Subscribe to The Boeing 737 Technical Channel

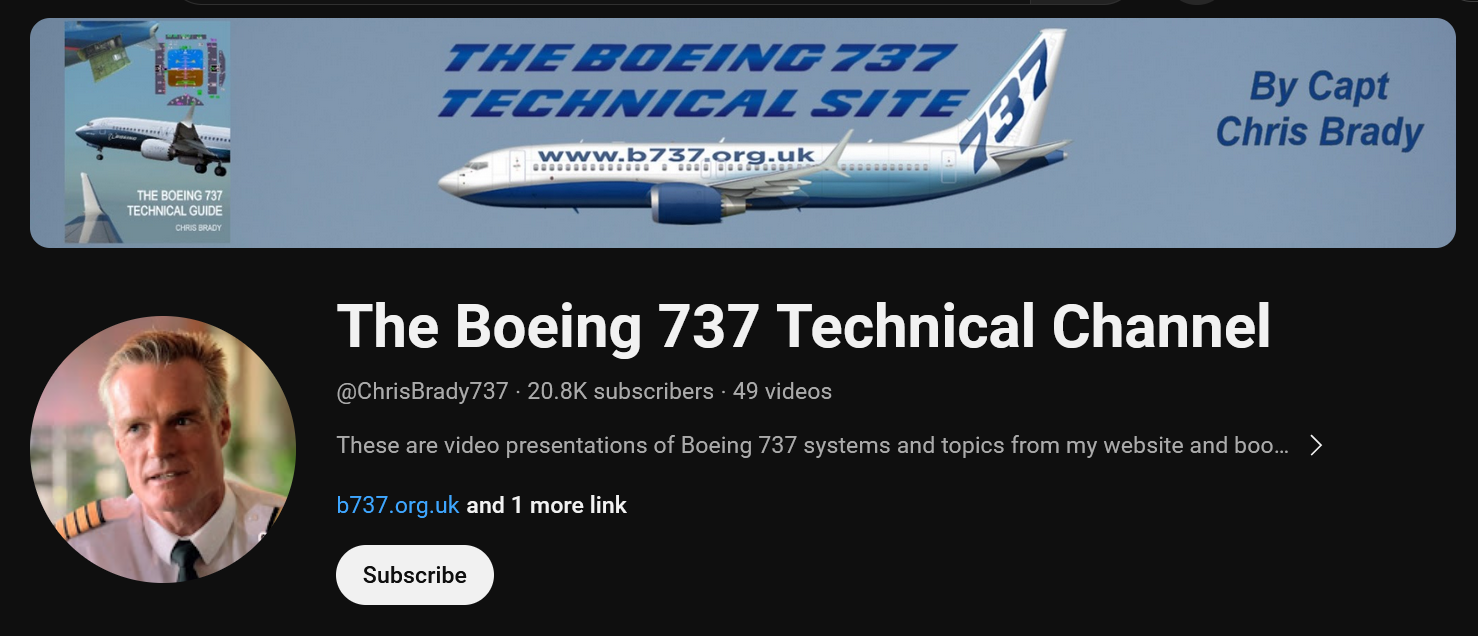(415, 575)
